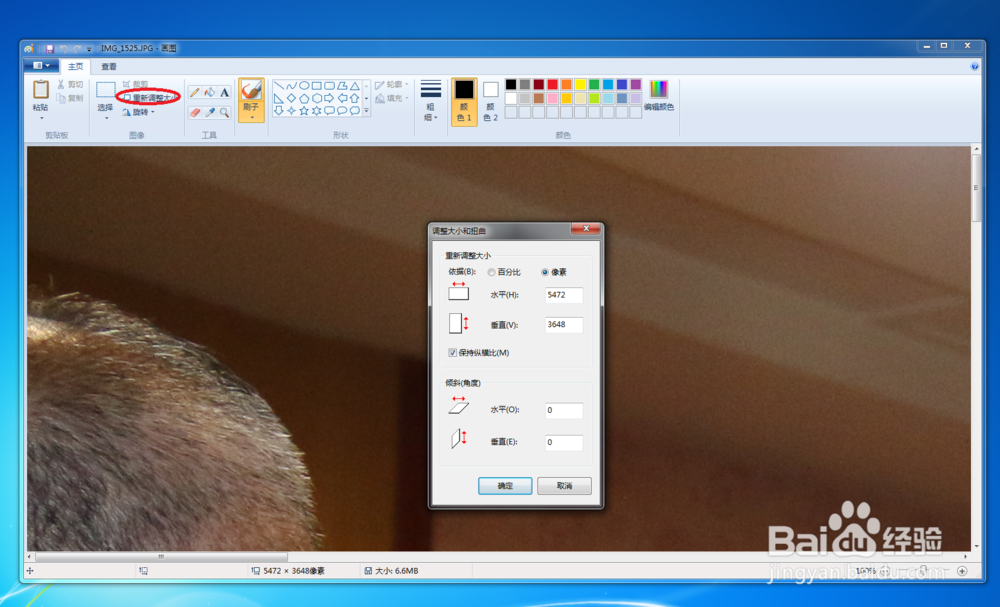Click OK (确定) in resize dialog
The image size is (1000, 607).
click(x=505, y=486)
